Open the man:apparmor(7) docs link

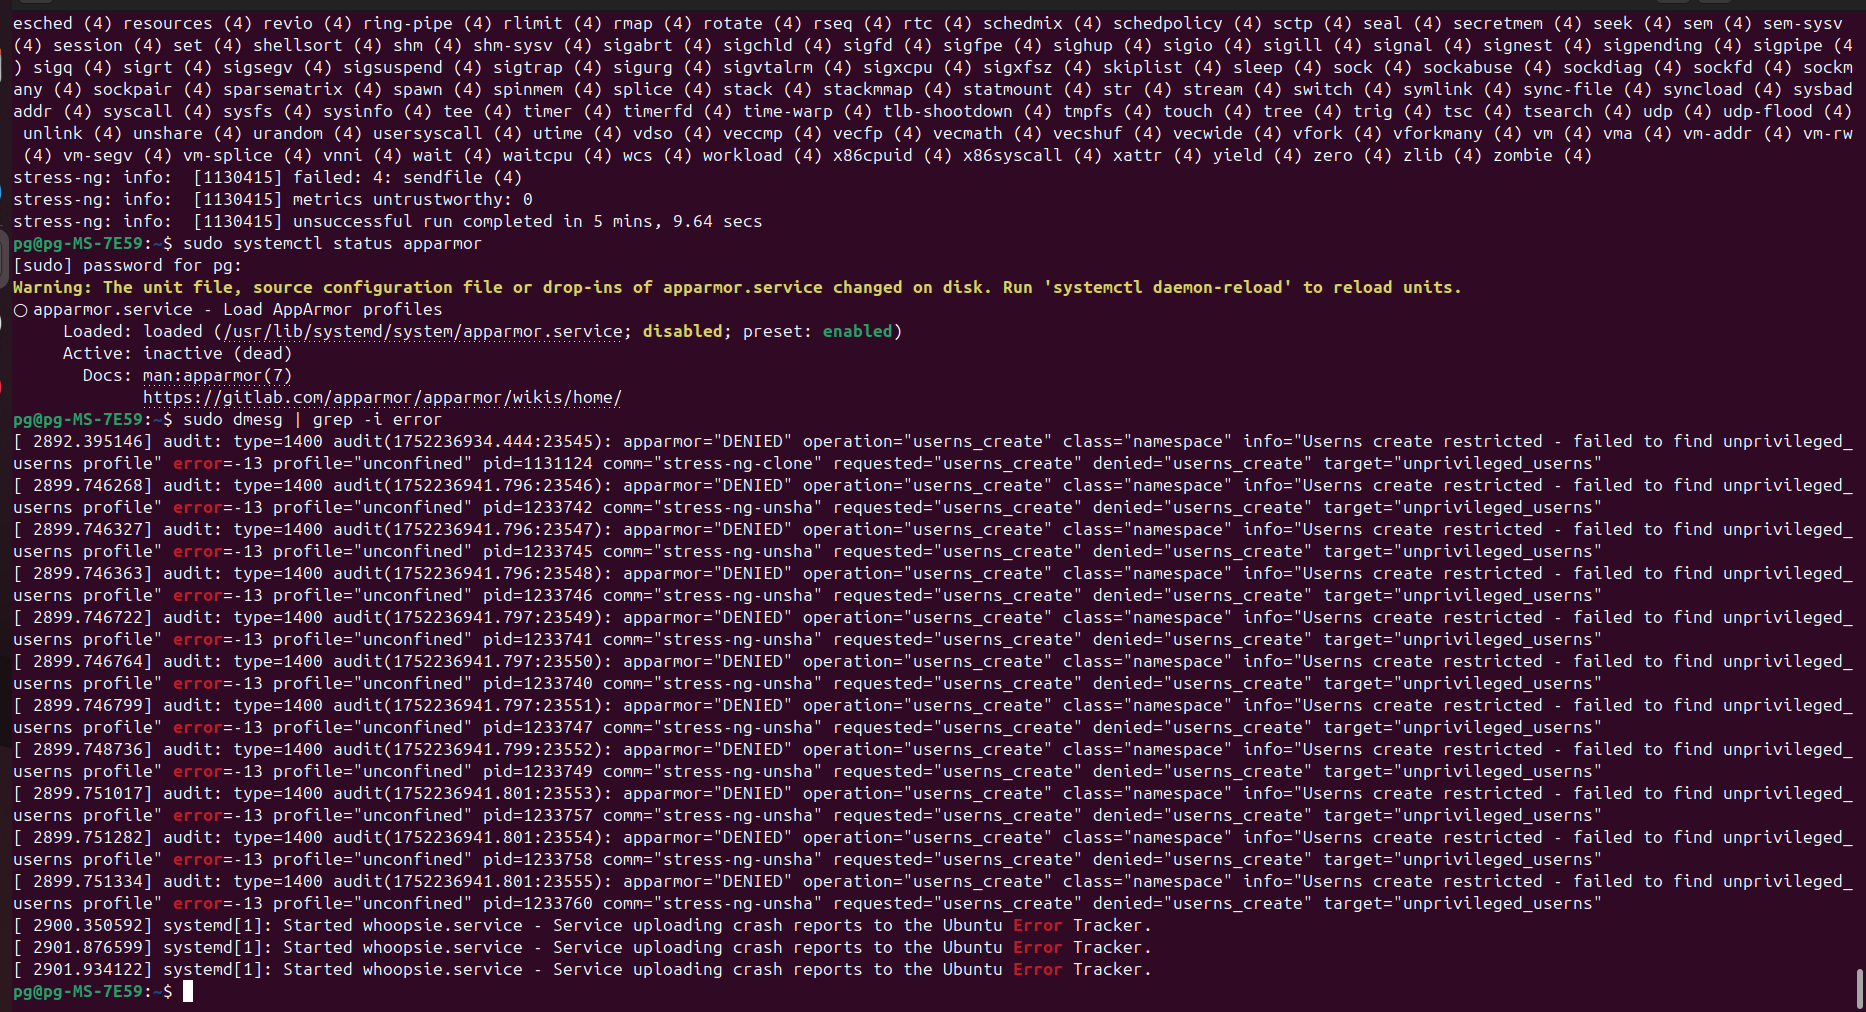pos(217,376)
